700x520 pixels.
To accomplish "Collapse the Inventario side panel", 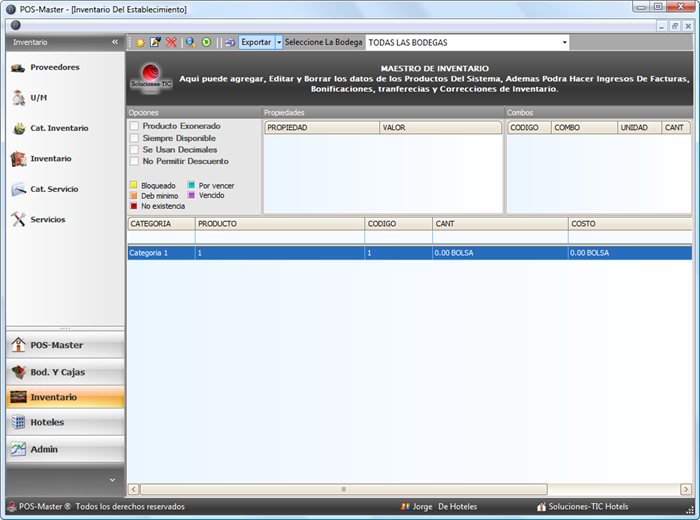I will [x=115, y=42].
